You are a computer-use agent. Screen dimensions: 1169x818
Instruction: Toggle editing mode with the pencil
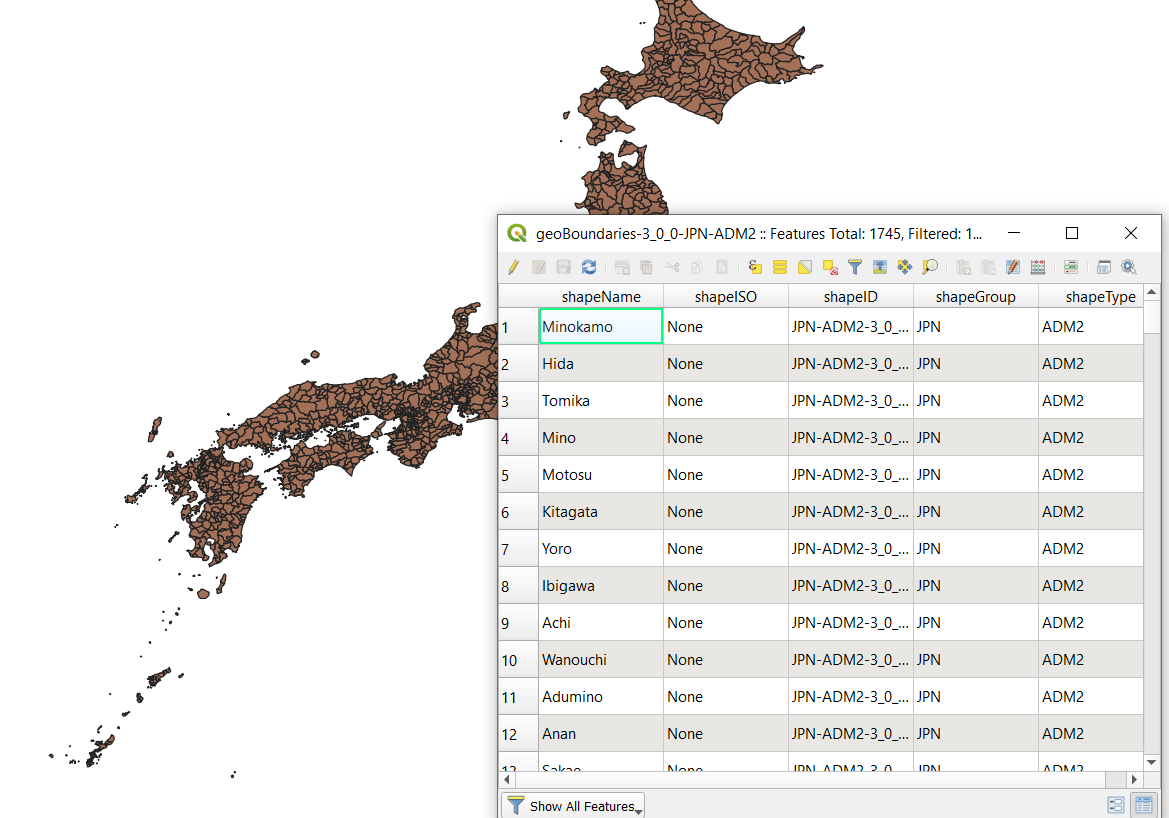[513, 266]
